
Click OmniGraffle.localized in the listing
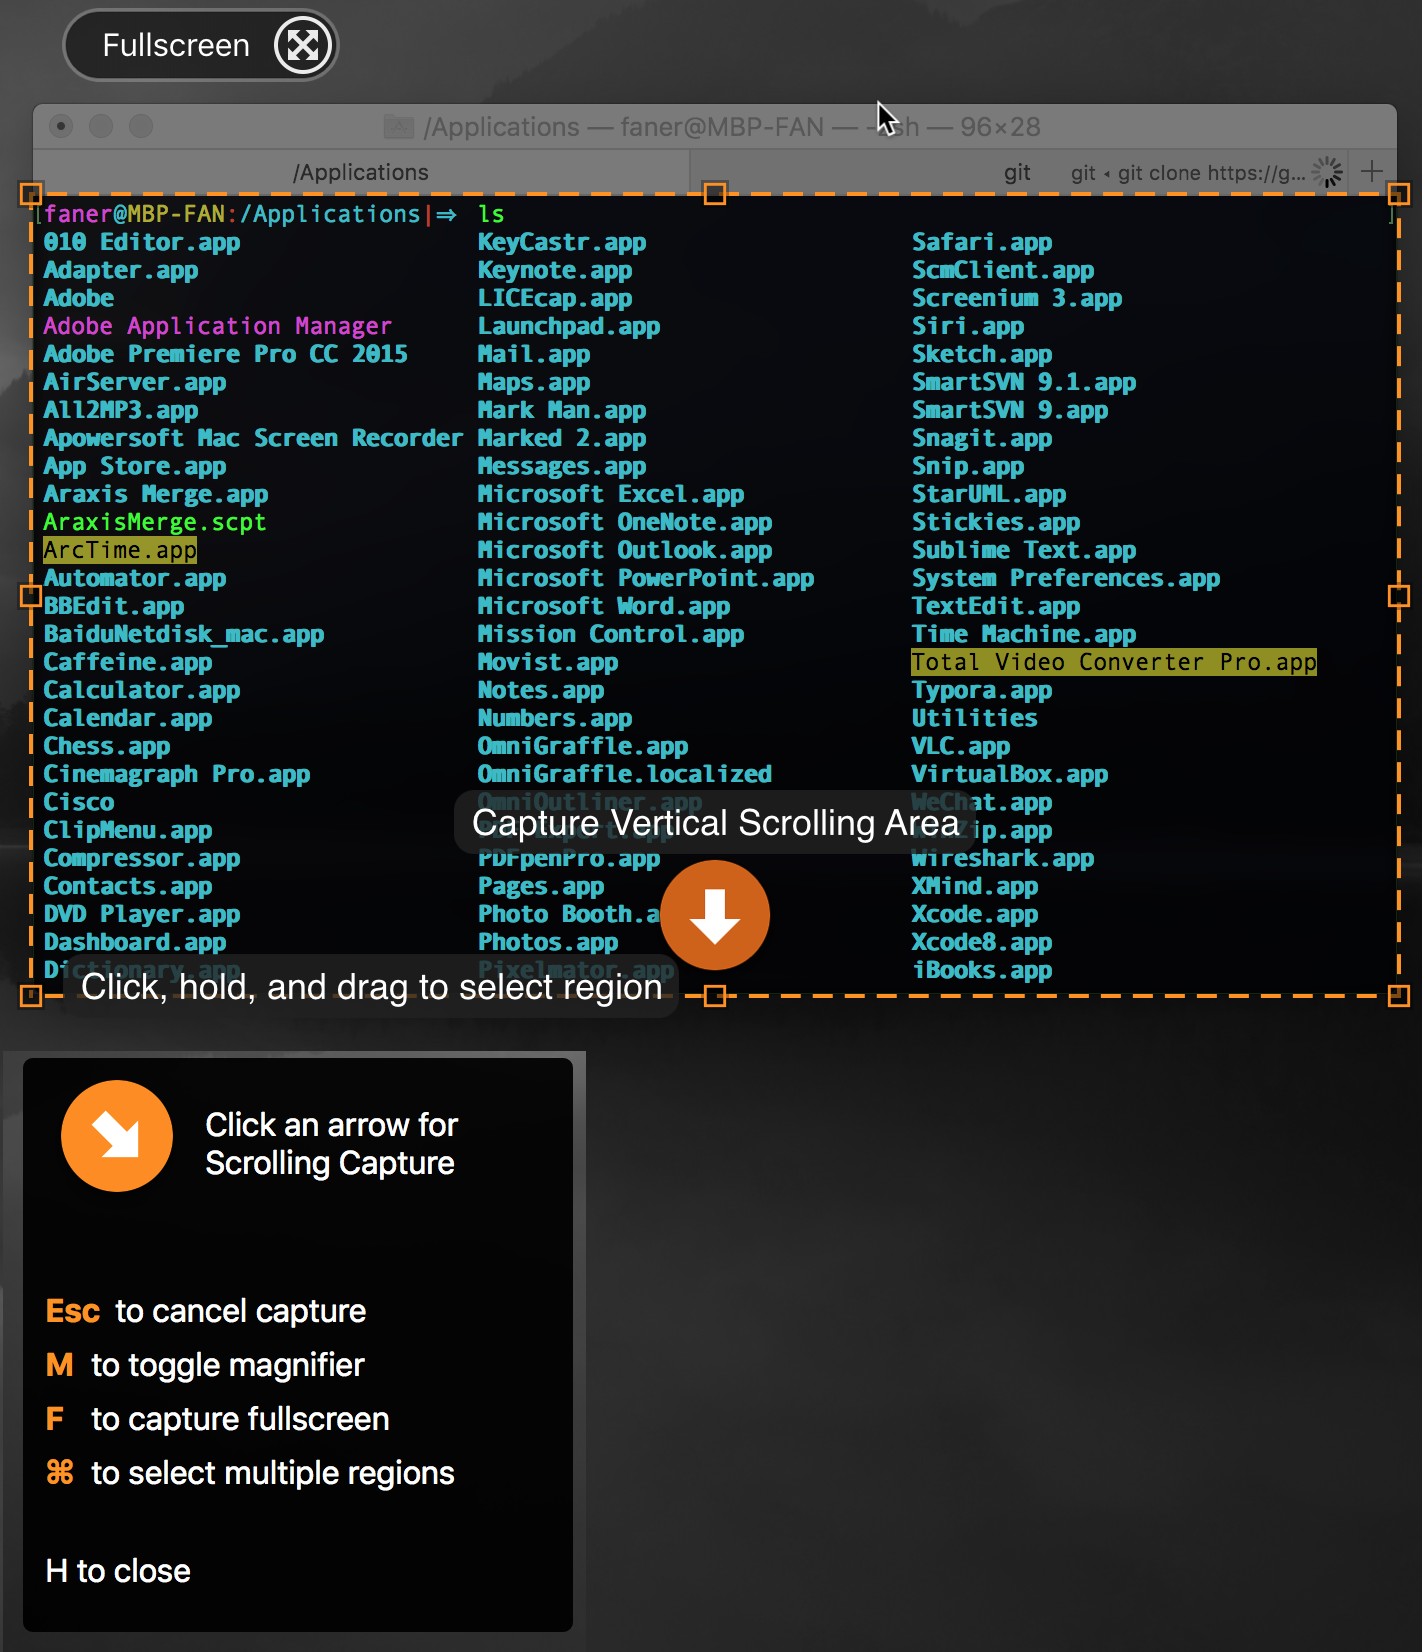point(625,774)
